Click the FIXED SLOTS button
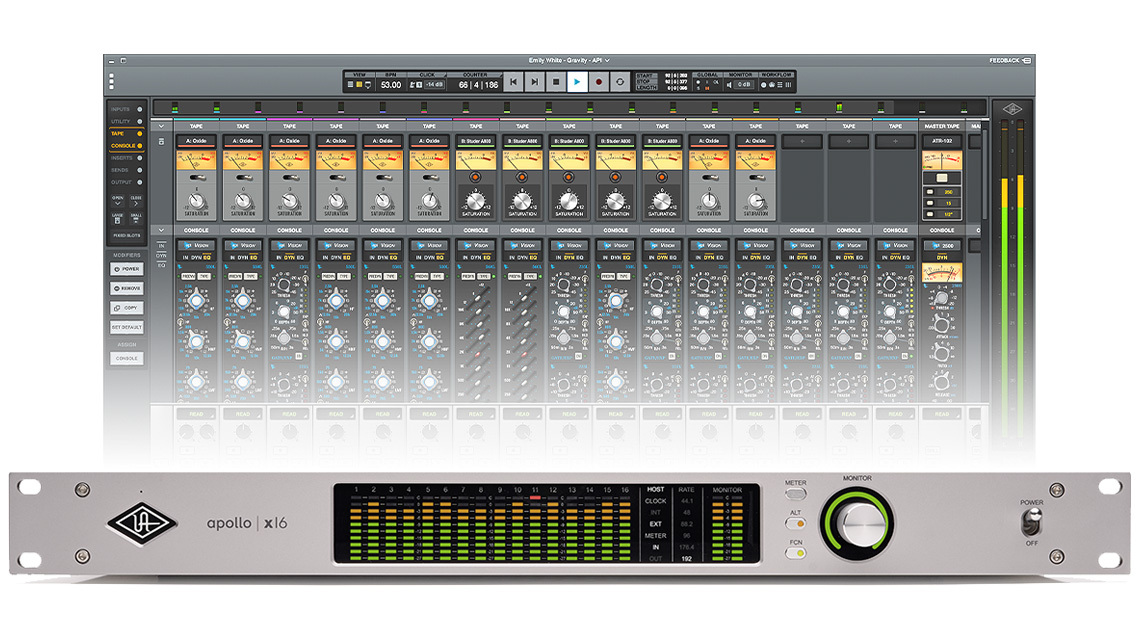The image size is (1138, 640). coord(127,236)
